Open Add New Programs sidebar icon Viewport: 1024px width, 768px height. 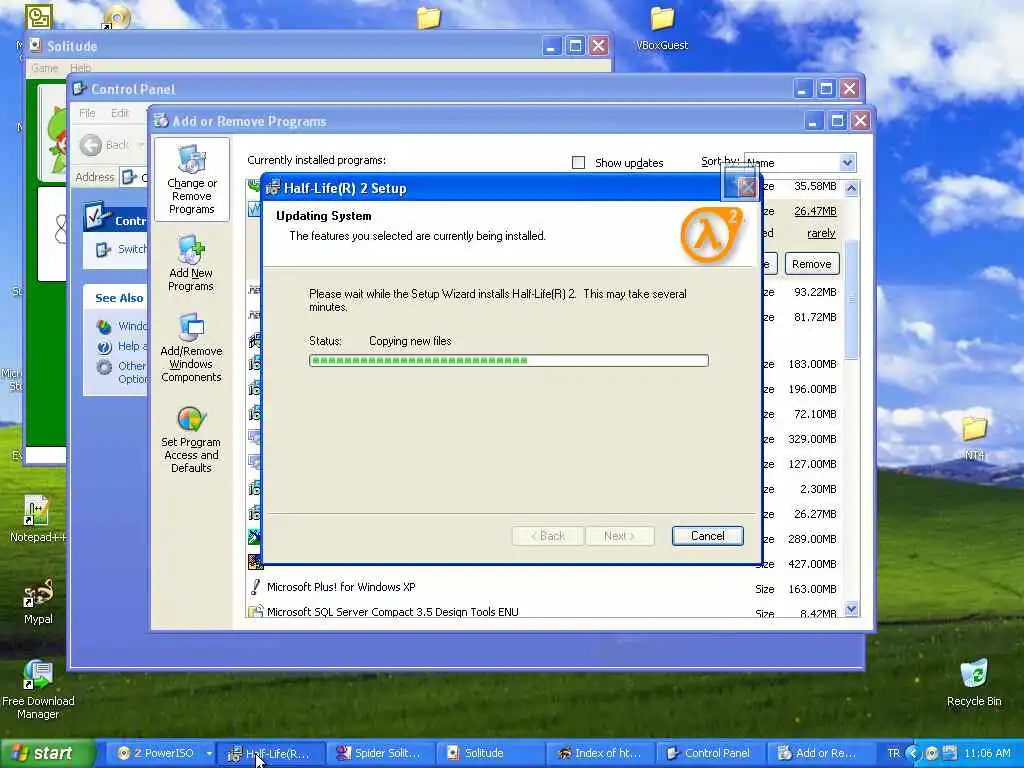coord(191,264)
